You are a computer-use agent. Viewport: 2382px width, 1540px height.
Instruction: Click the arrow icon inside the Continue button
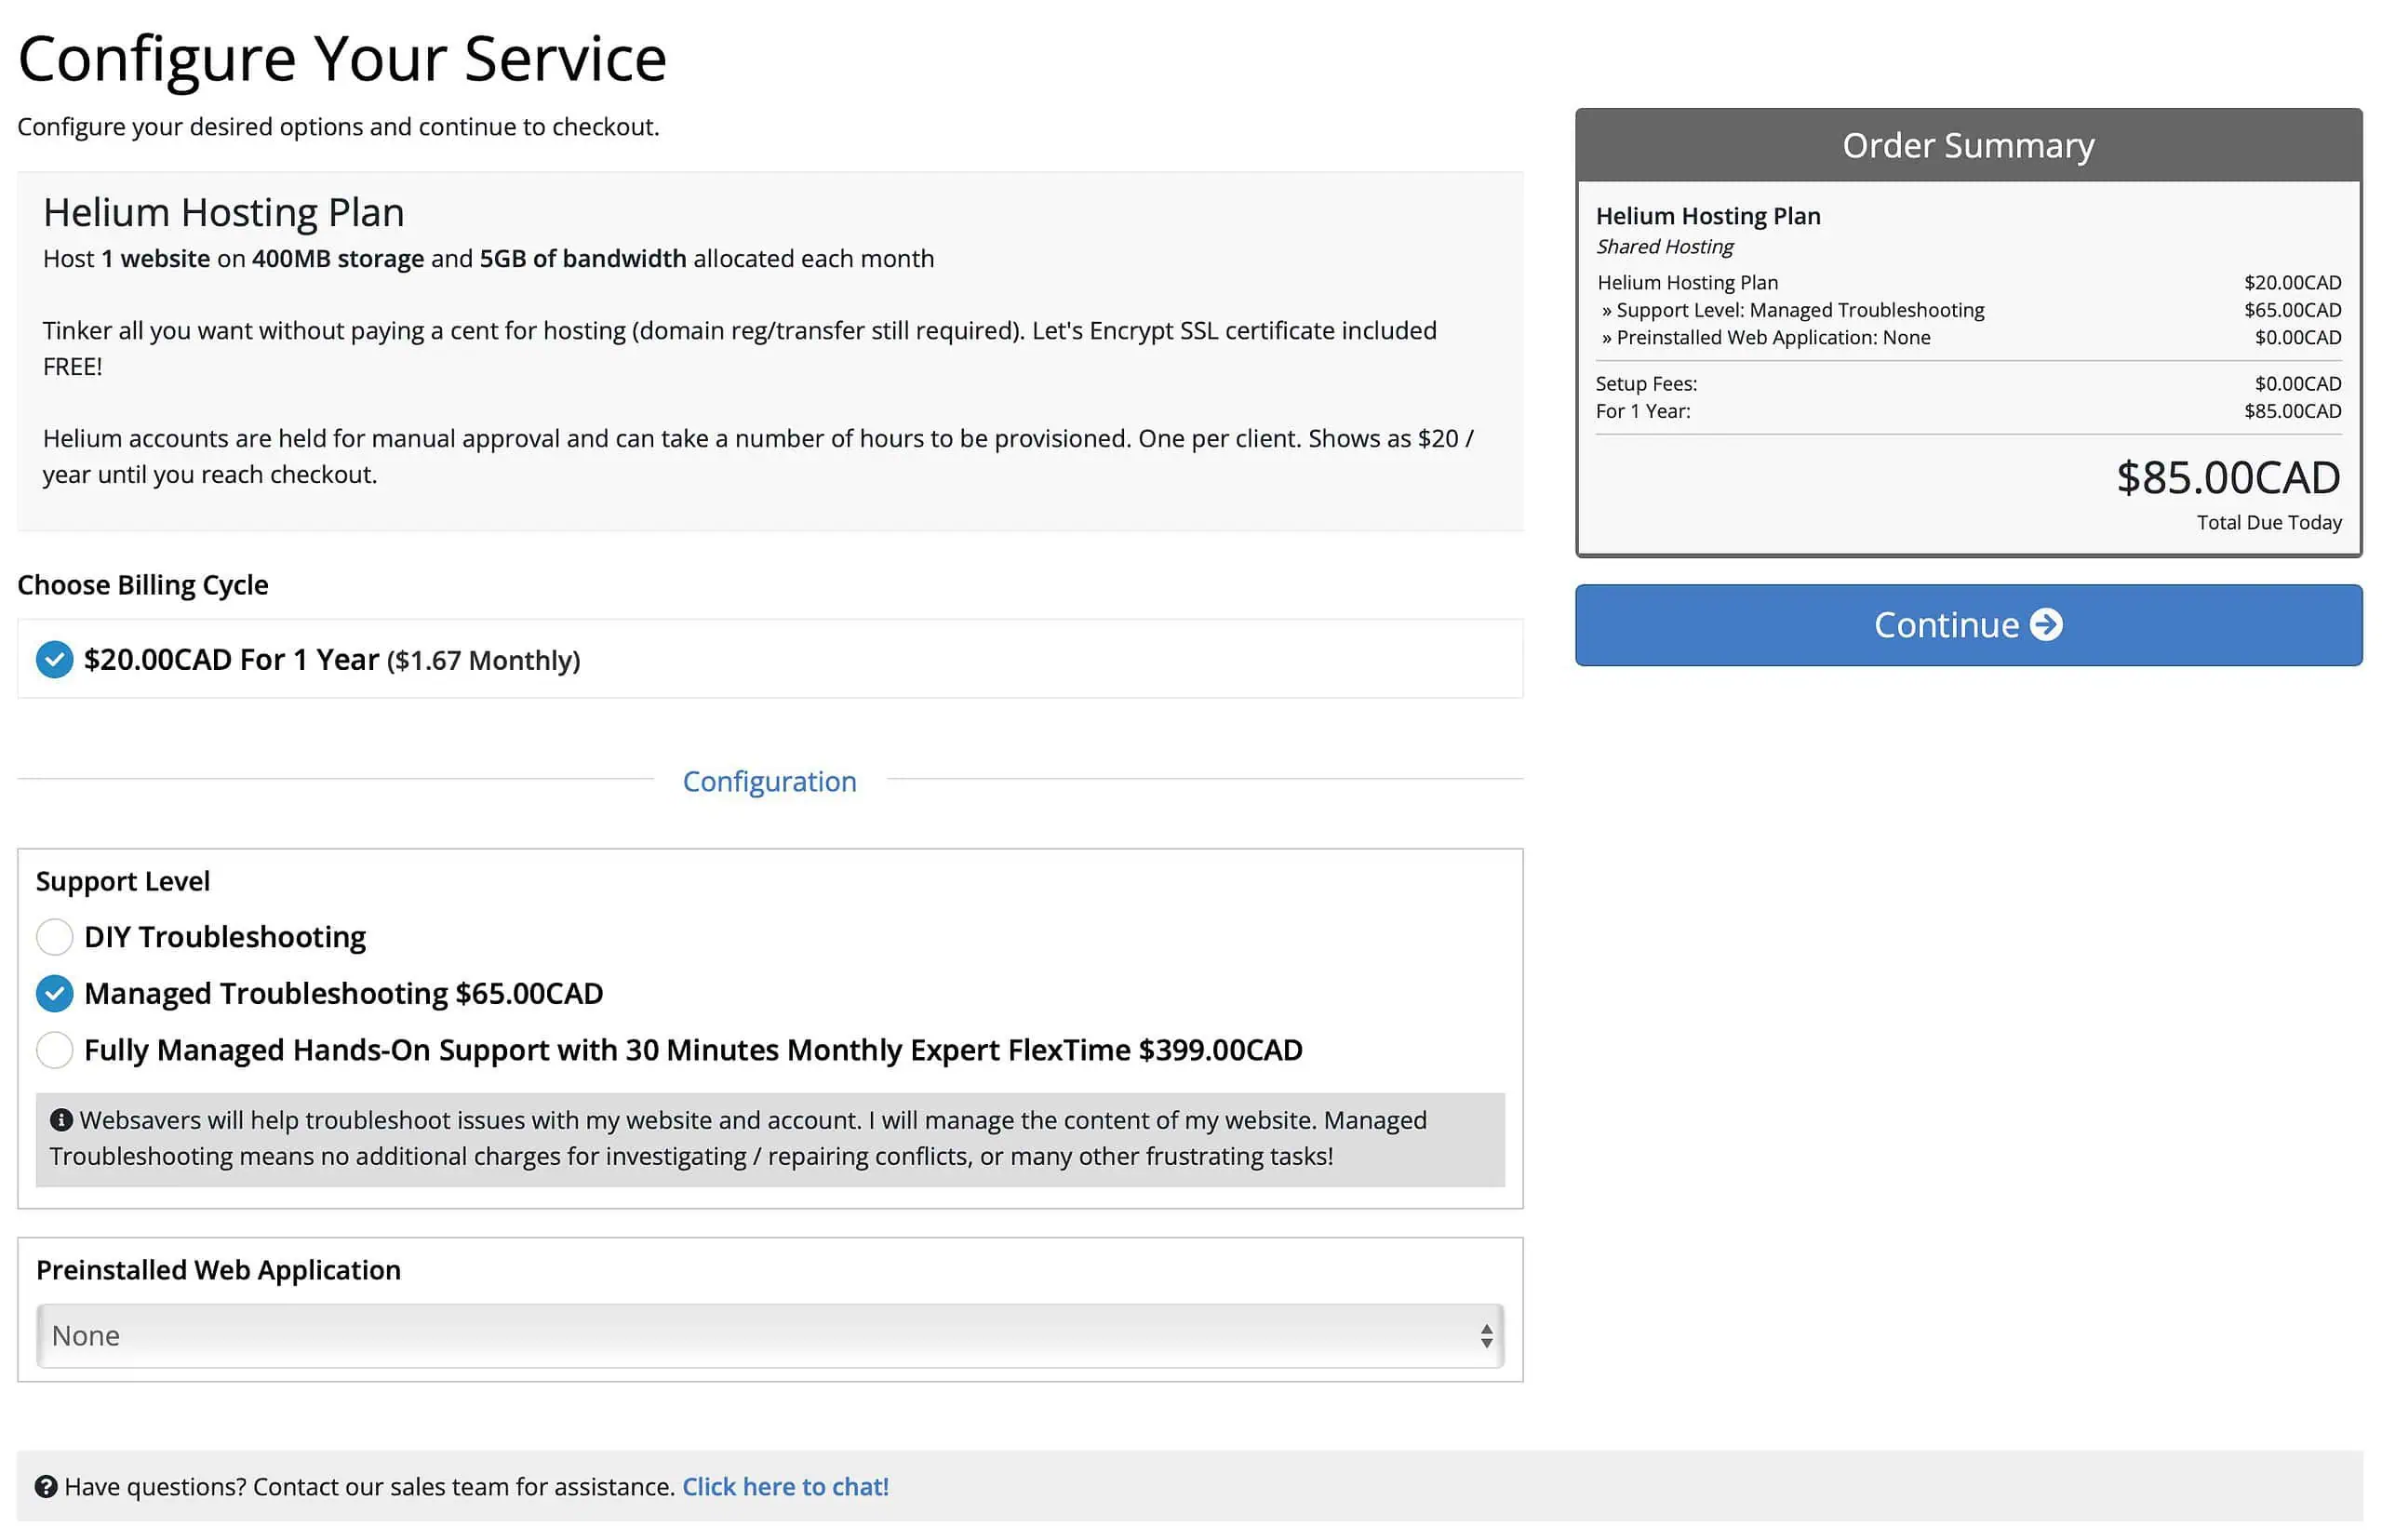(x=2046, y=625)
